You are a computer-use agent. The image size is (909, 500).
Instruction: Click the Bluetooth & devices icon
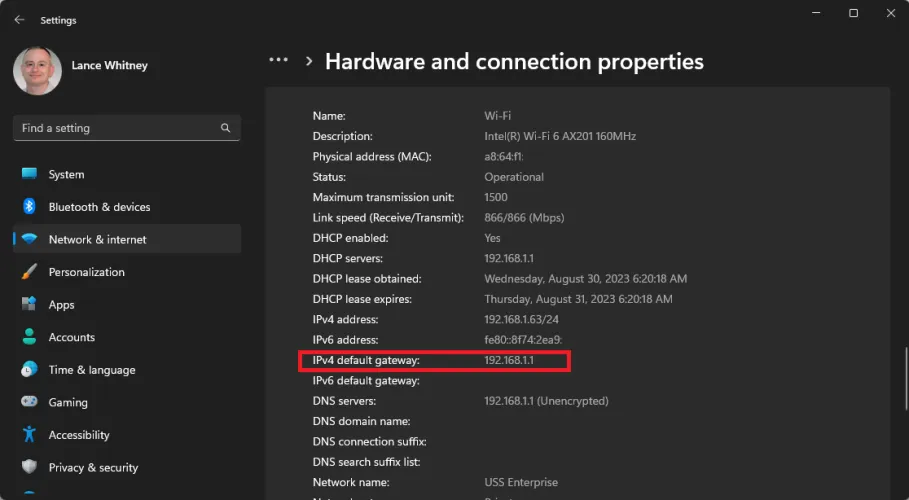tap(29, 207)
